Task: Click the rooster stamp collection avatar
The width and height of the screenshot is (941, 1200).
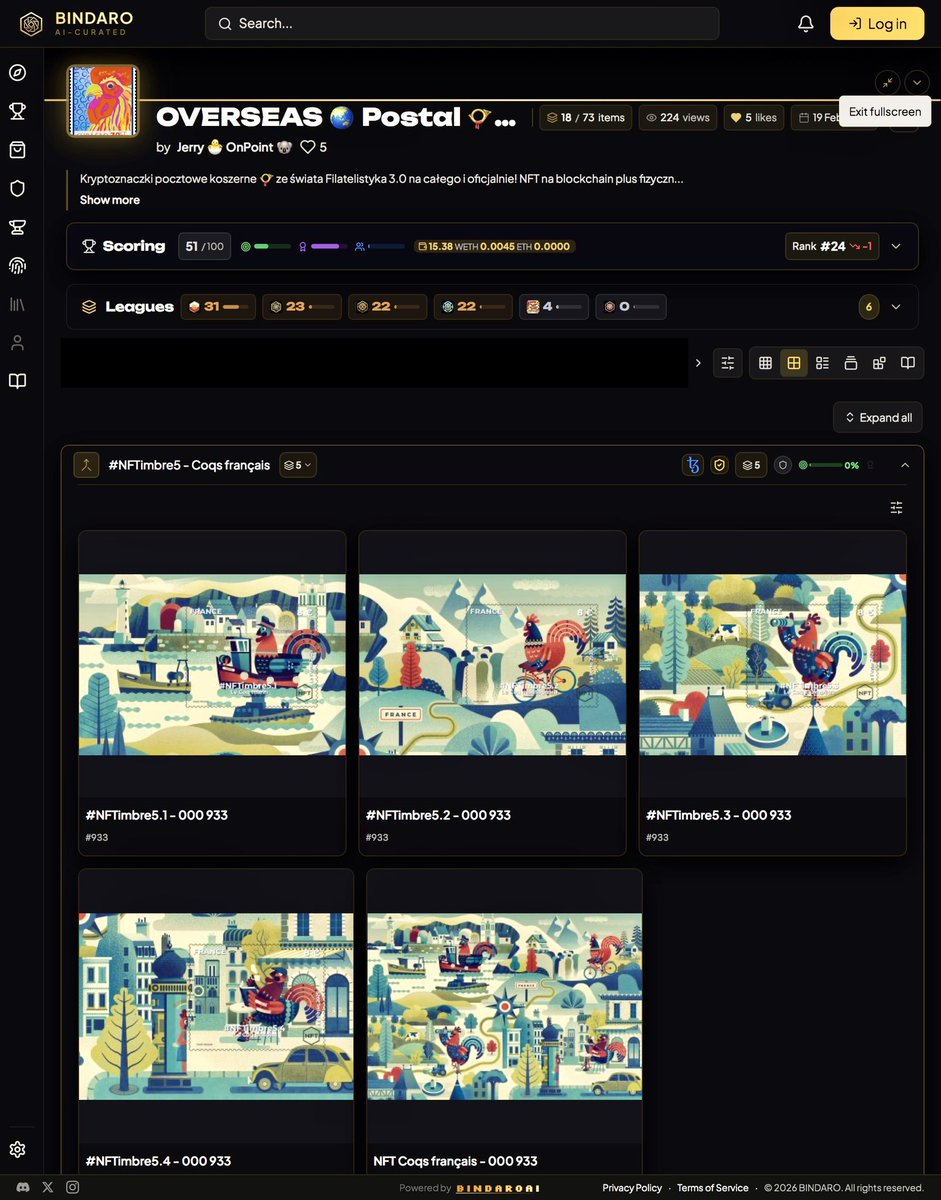Action: click(102, 100)
